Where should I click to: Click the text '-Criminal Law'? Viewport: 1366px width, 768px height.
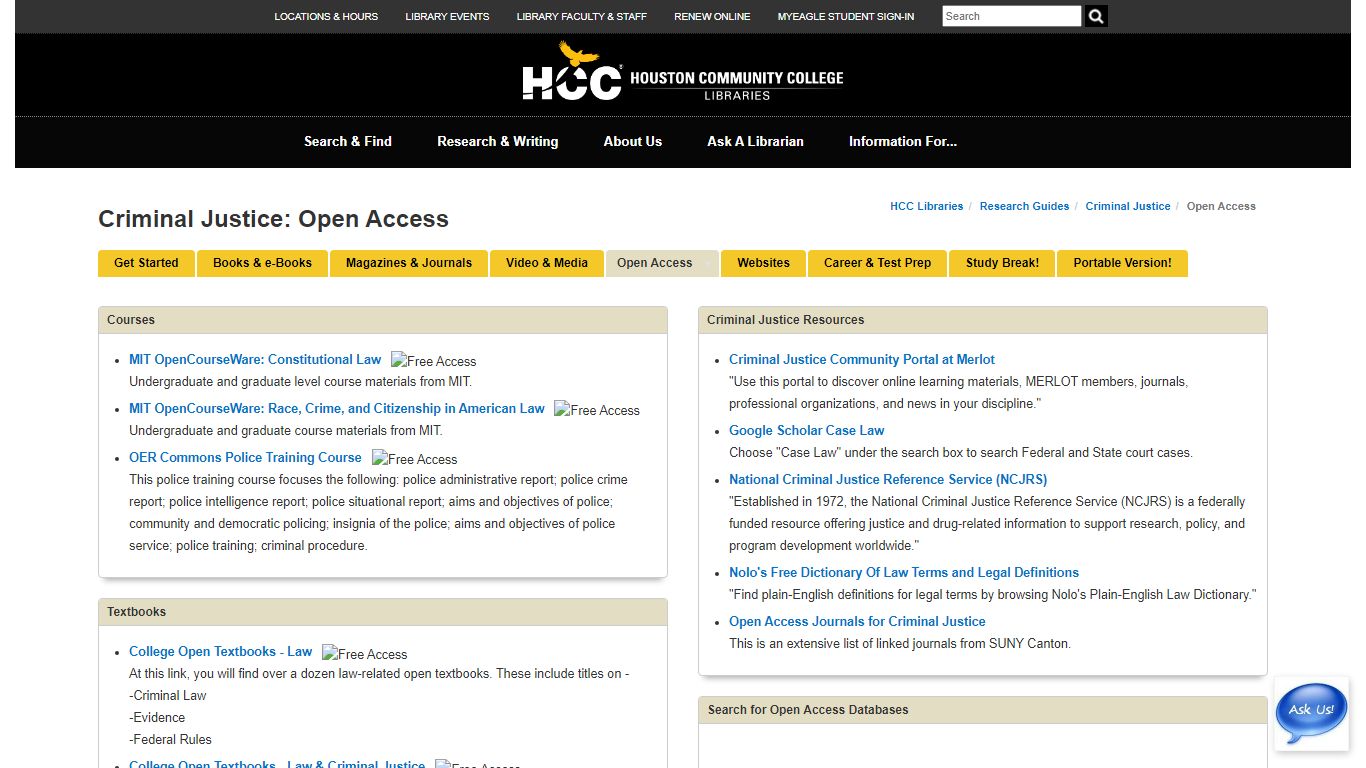click(x=168, y=695)
